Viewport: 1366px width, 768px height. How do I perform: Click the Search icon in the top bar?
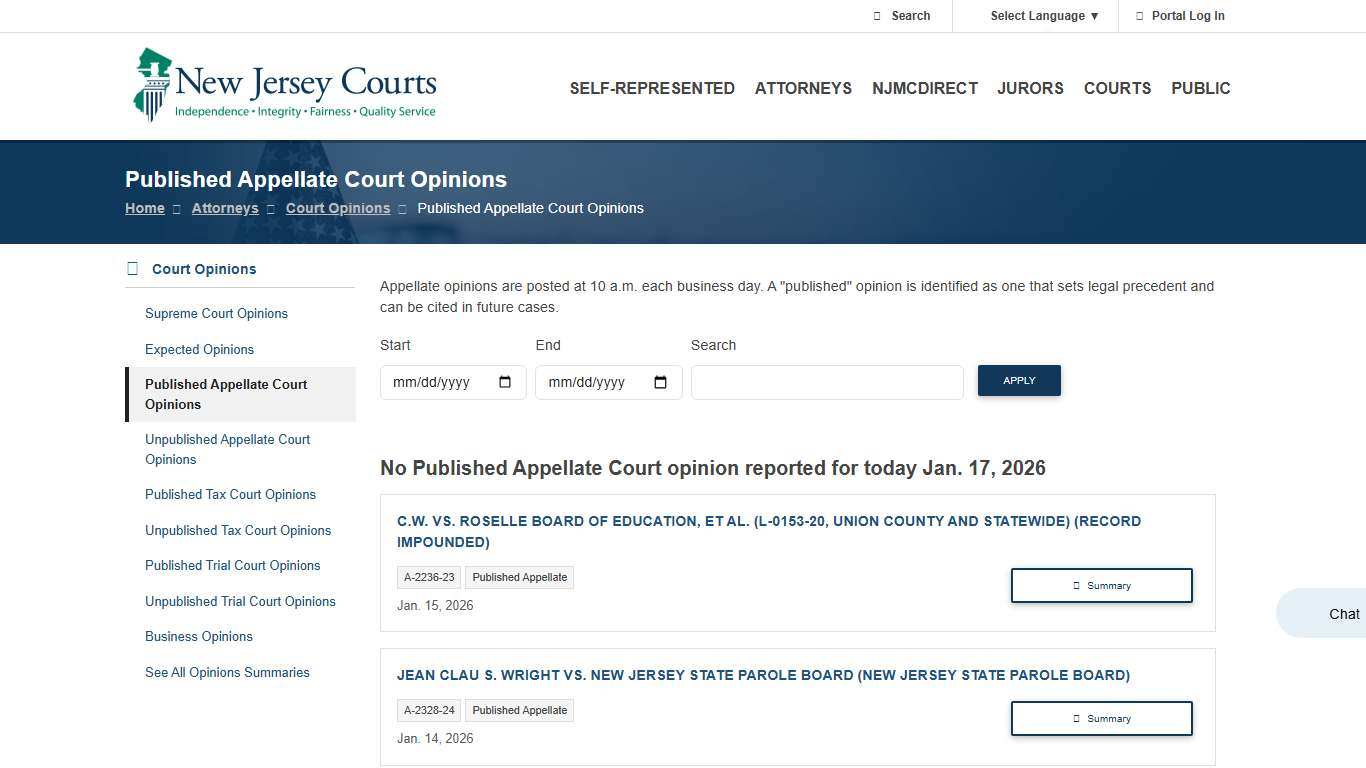tap(878, 16)
